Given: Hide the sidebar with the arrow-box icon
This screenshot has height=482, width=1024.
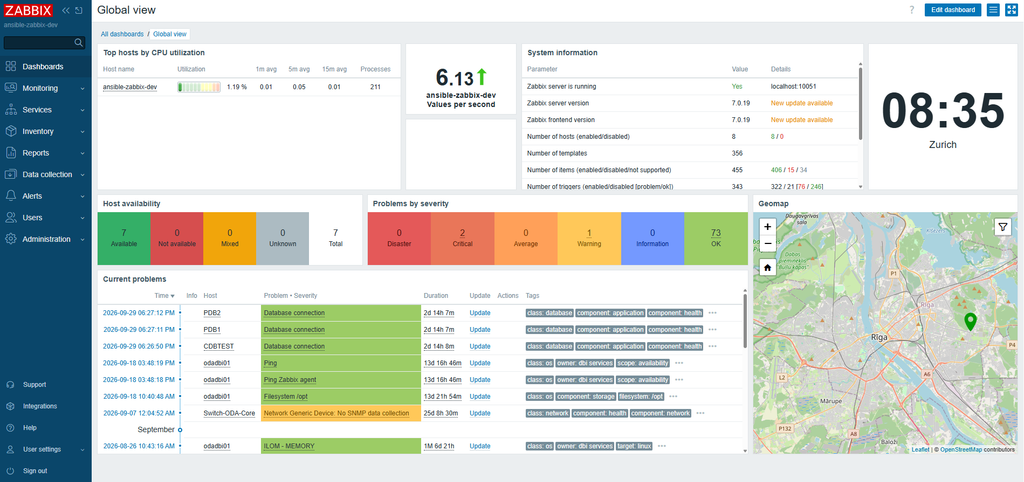Looking at the screenshot, I should coord(78,10).
